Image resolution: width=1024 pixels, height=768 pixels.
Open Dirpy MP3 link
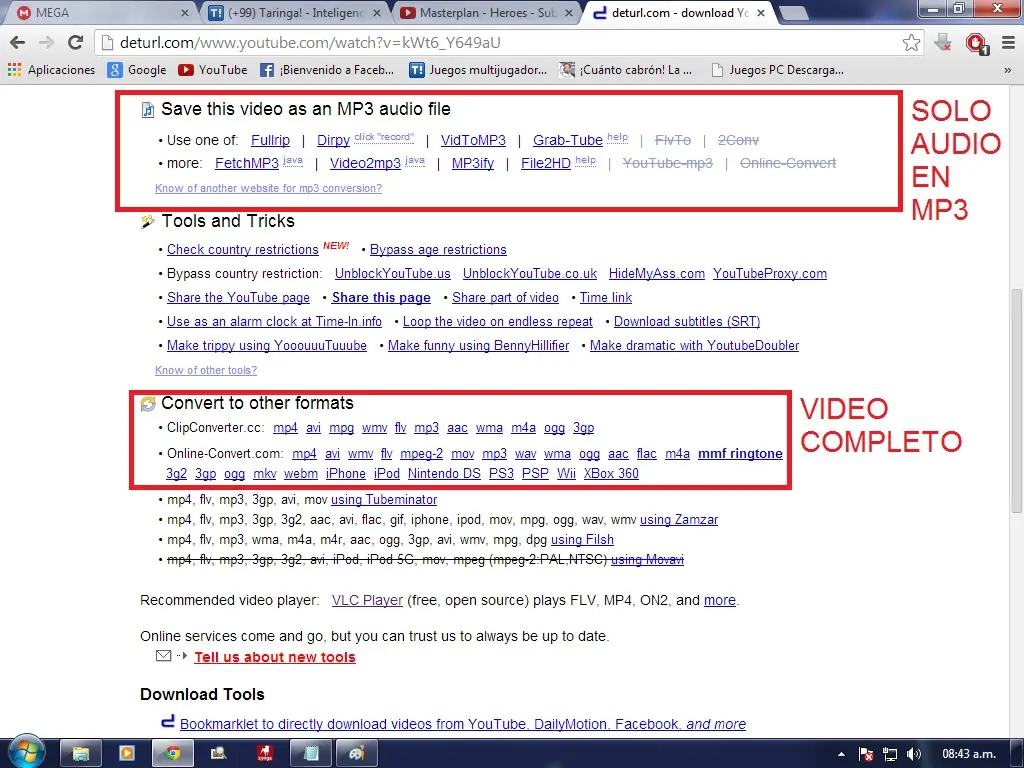333,140
